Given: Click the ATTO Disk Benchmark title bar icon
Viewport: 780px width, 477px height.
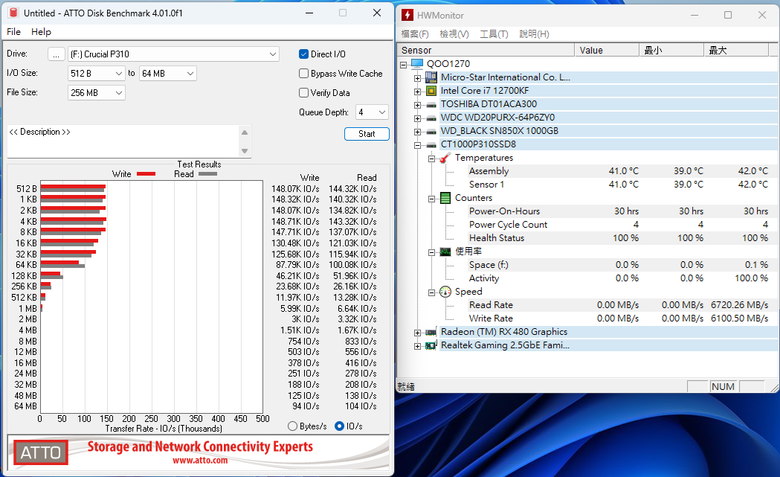Looking at the screenshot, I should [x=13, y=13].
